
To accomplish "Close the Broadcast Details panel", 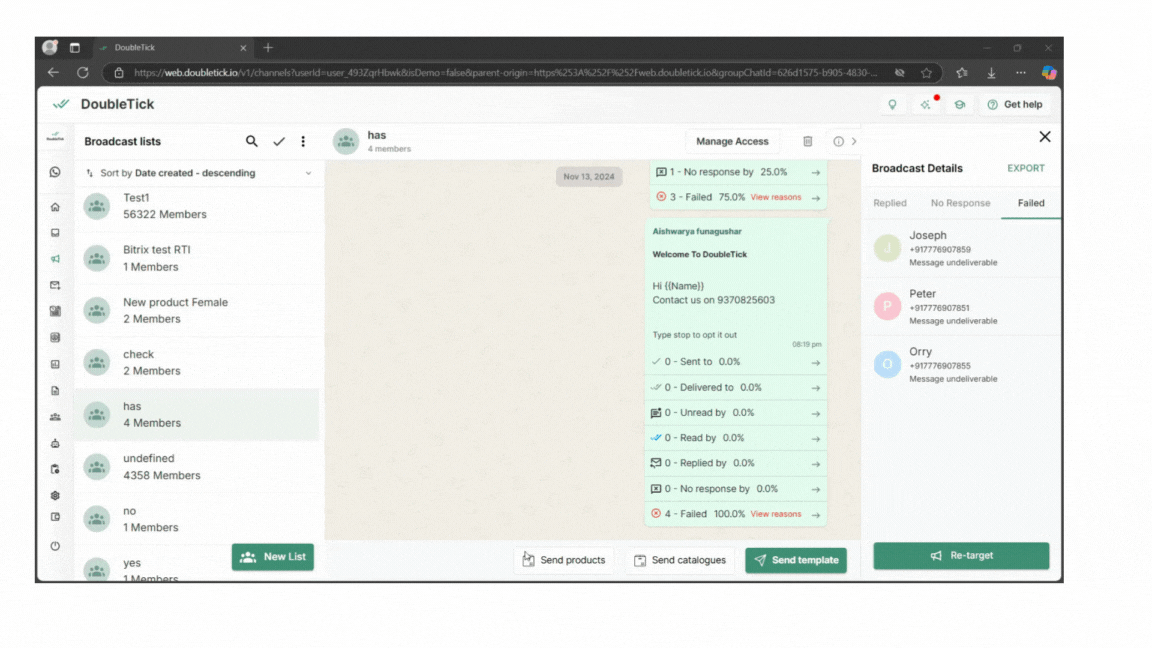I will [x=1044, y=137].
